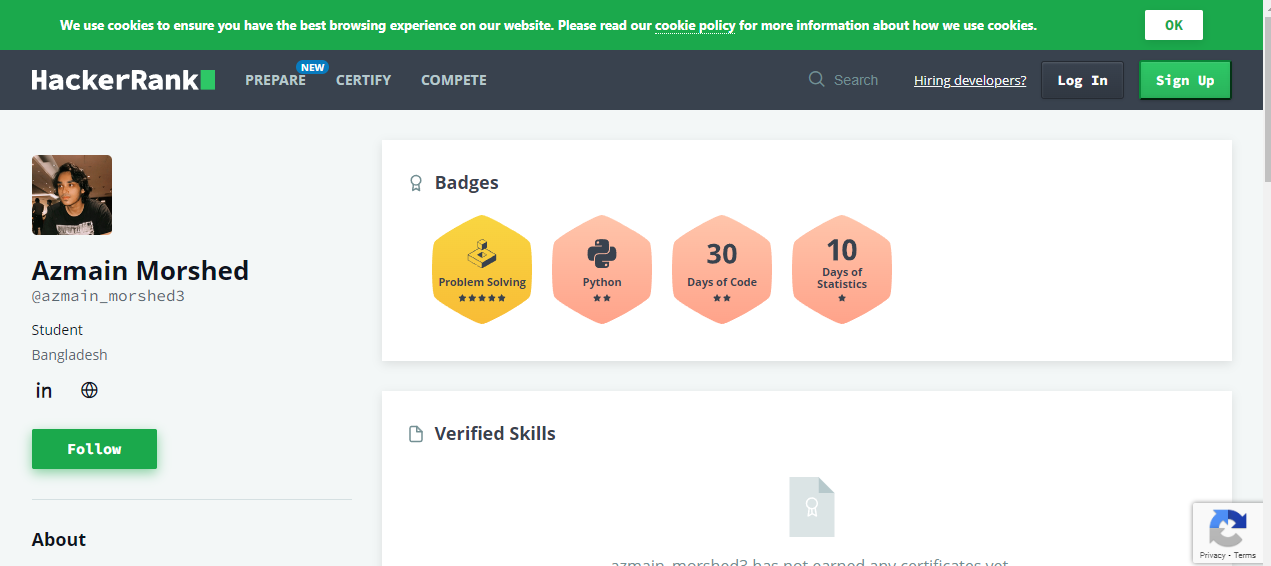Viewport: 1271px width, 566px height.
Task: Click the Log In button
Action: point(1082,80)
